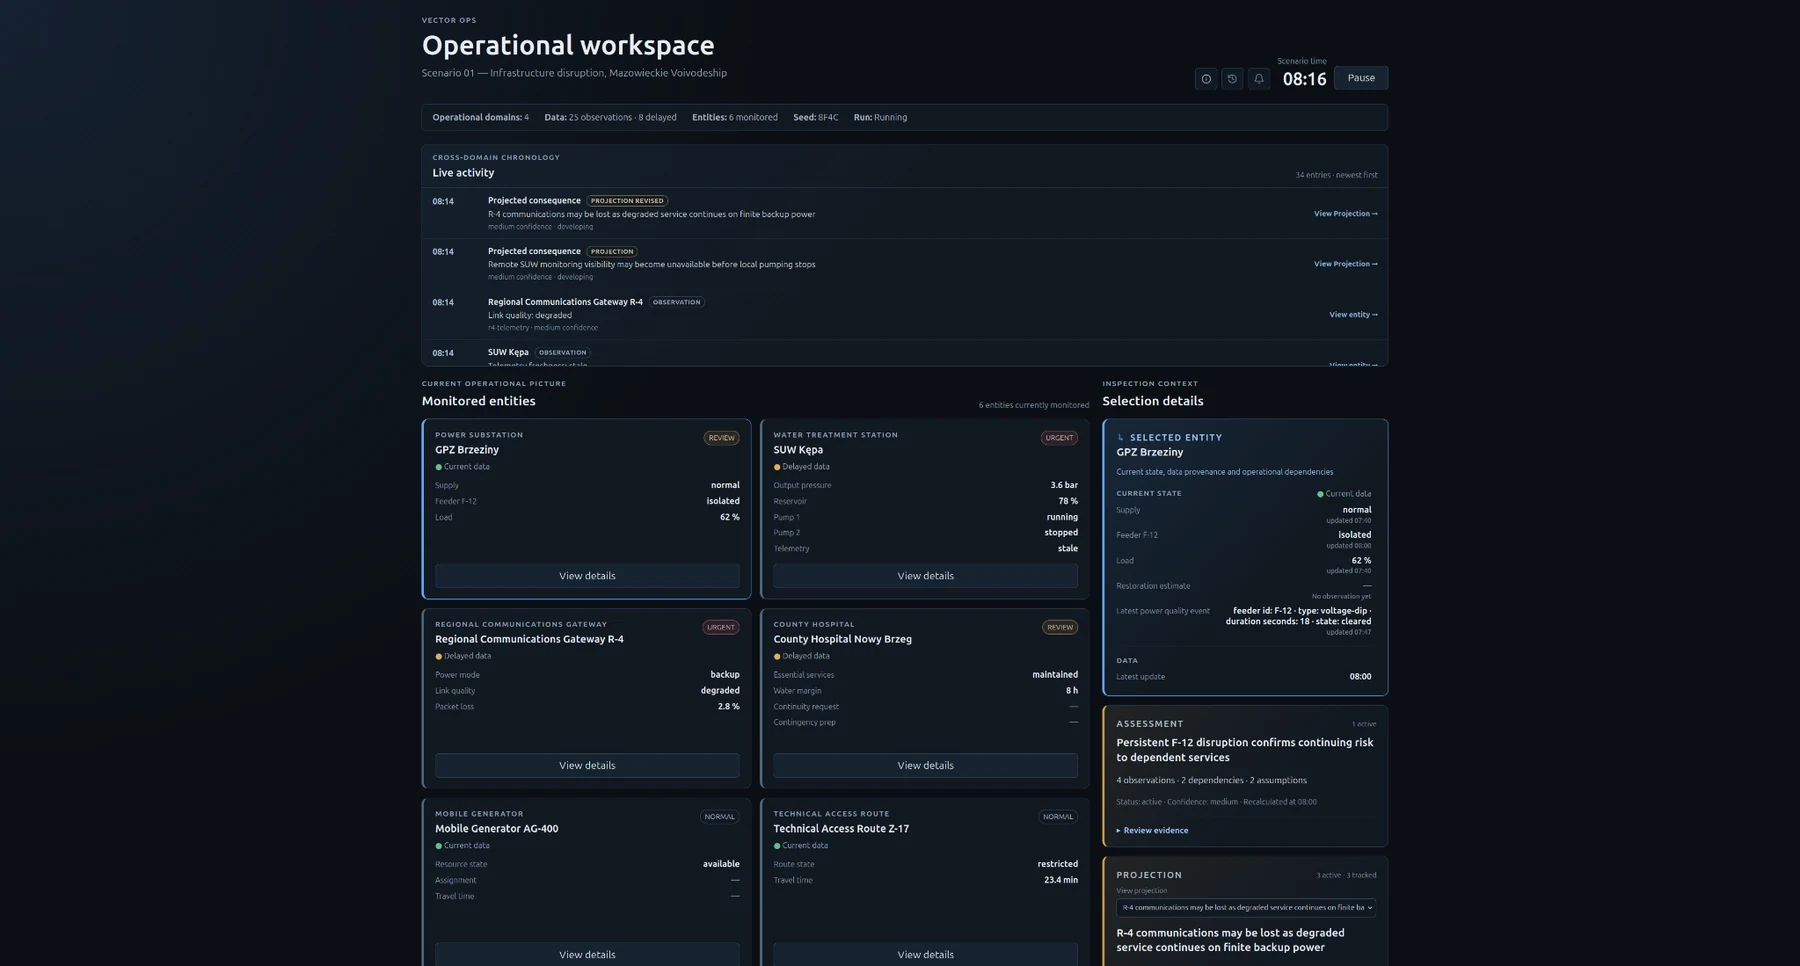Click the REVIEW badge on County Hospital card

pos(1060,628)
